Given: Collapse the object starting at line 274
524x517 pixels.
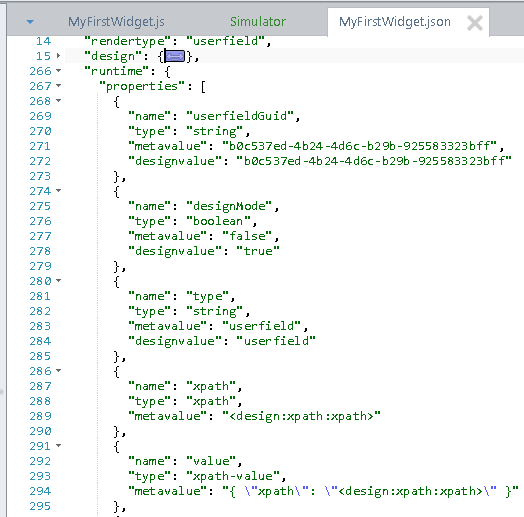Looking at the screenshot, I should pyautogui.click(x=58, y=190).
